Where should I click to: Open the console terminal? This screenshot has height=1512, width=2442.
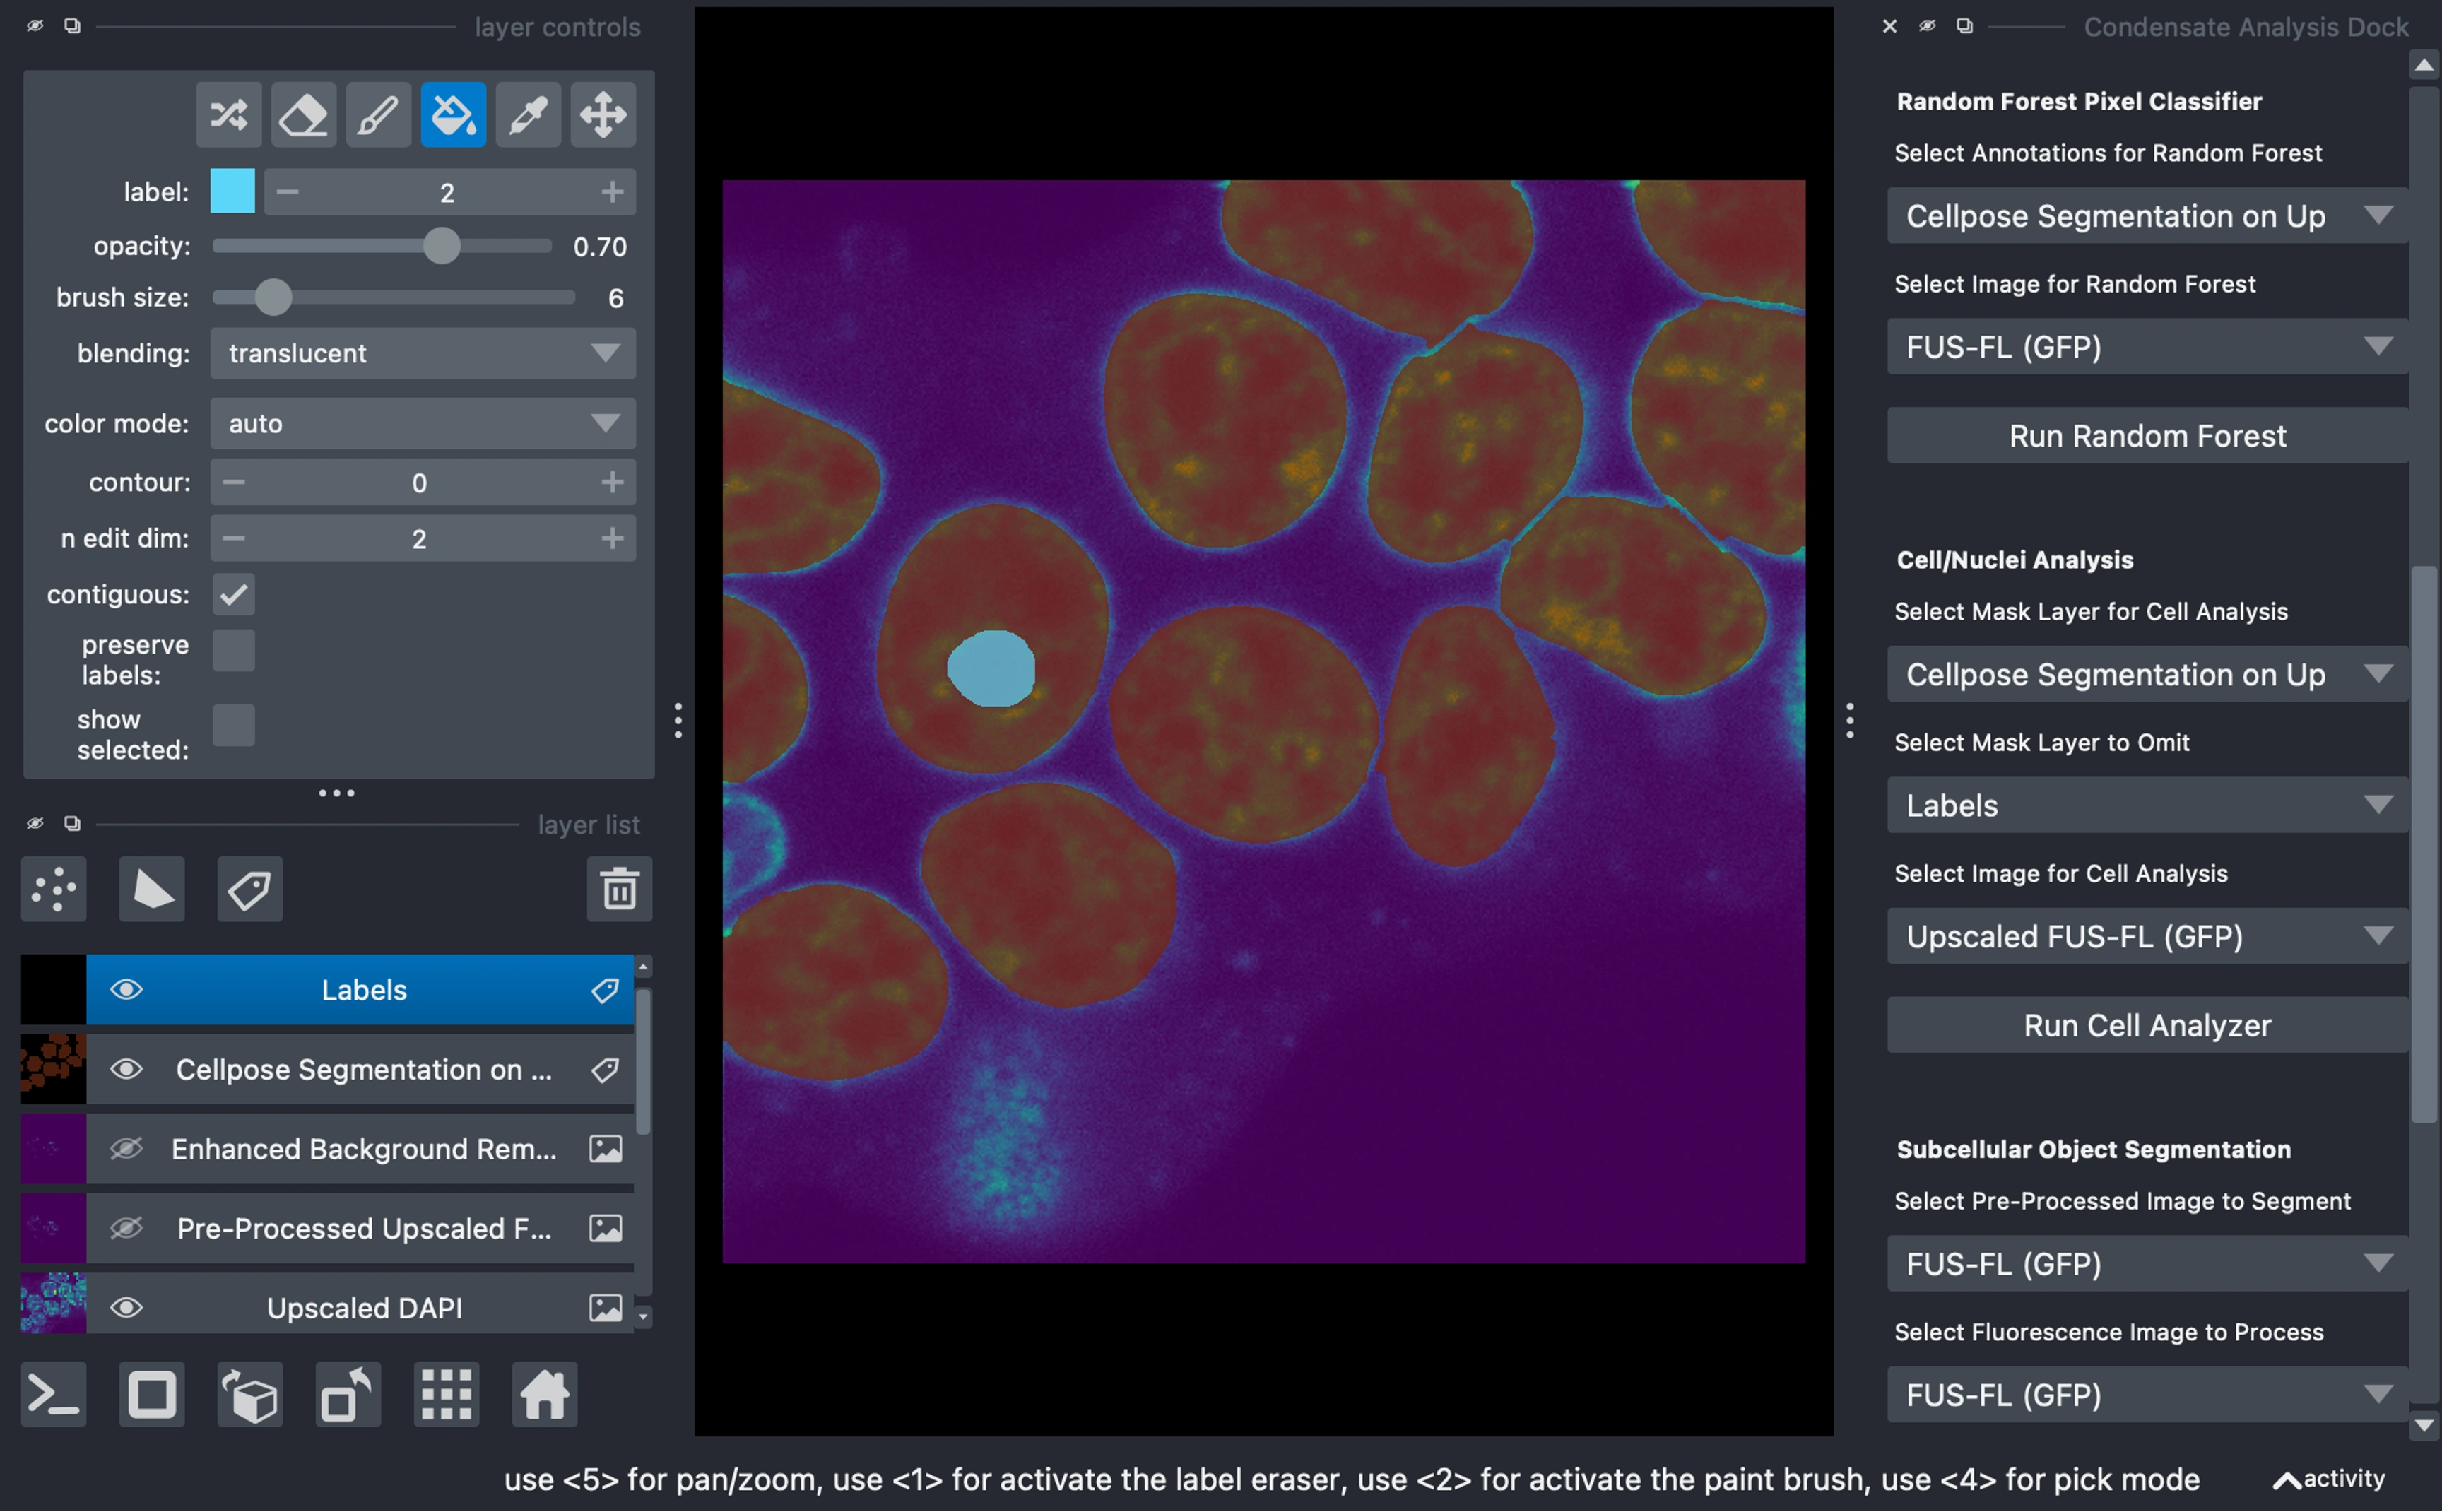click(54, 1393)
